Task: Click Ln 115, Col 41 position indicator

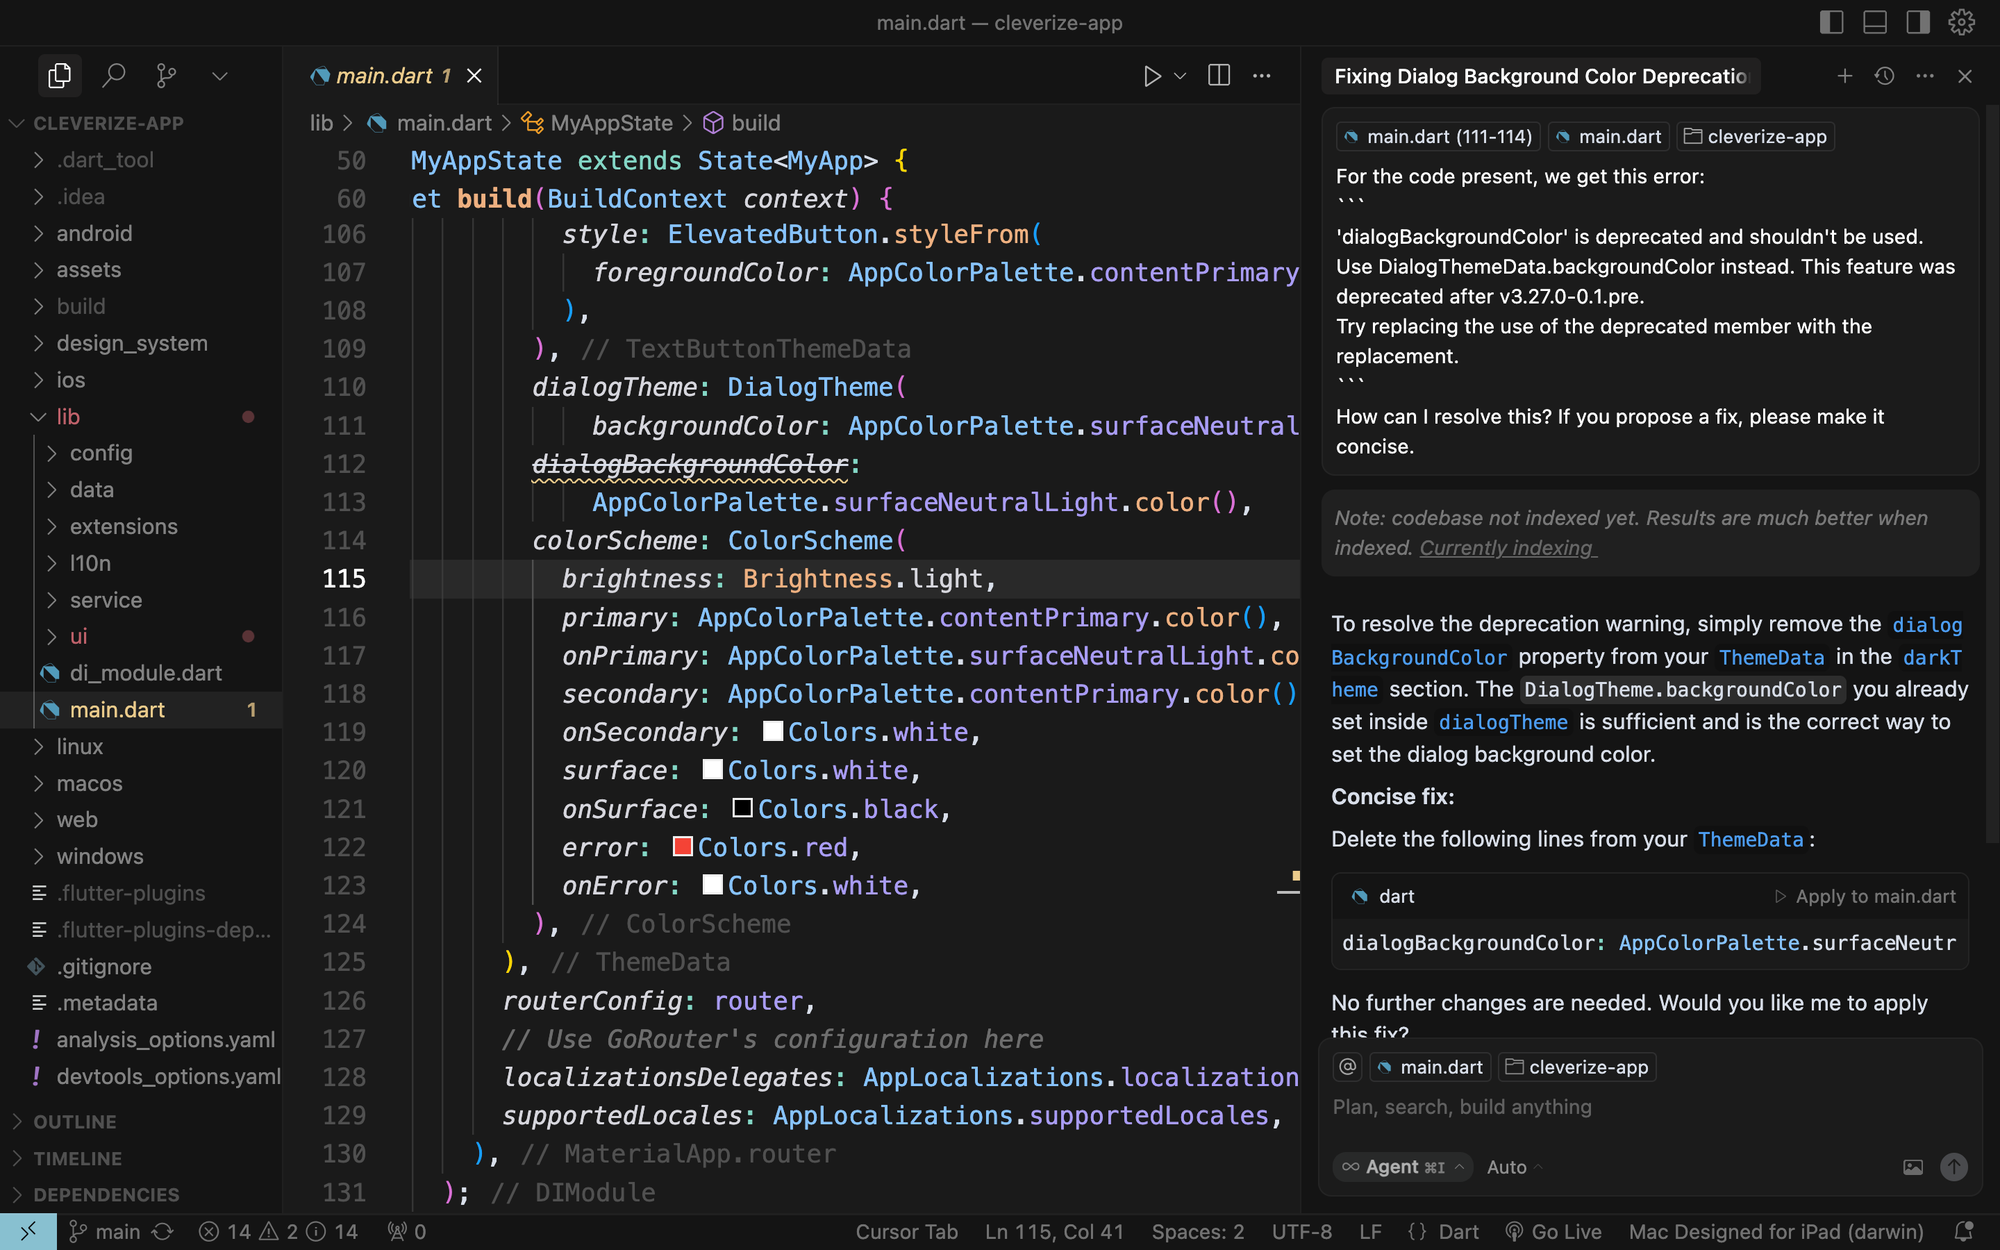Action: coord(1054,1232)
